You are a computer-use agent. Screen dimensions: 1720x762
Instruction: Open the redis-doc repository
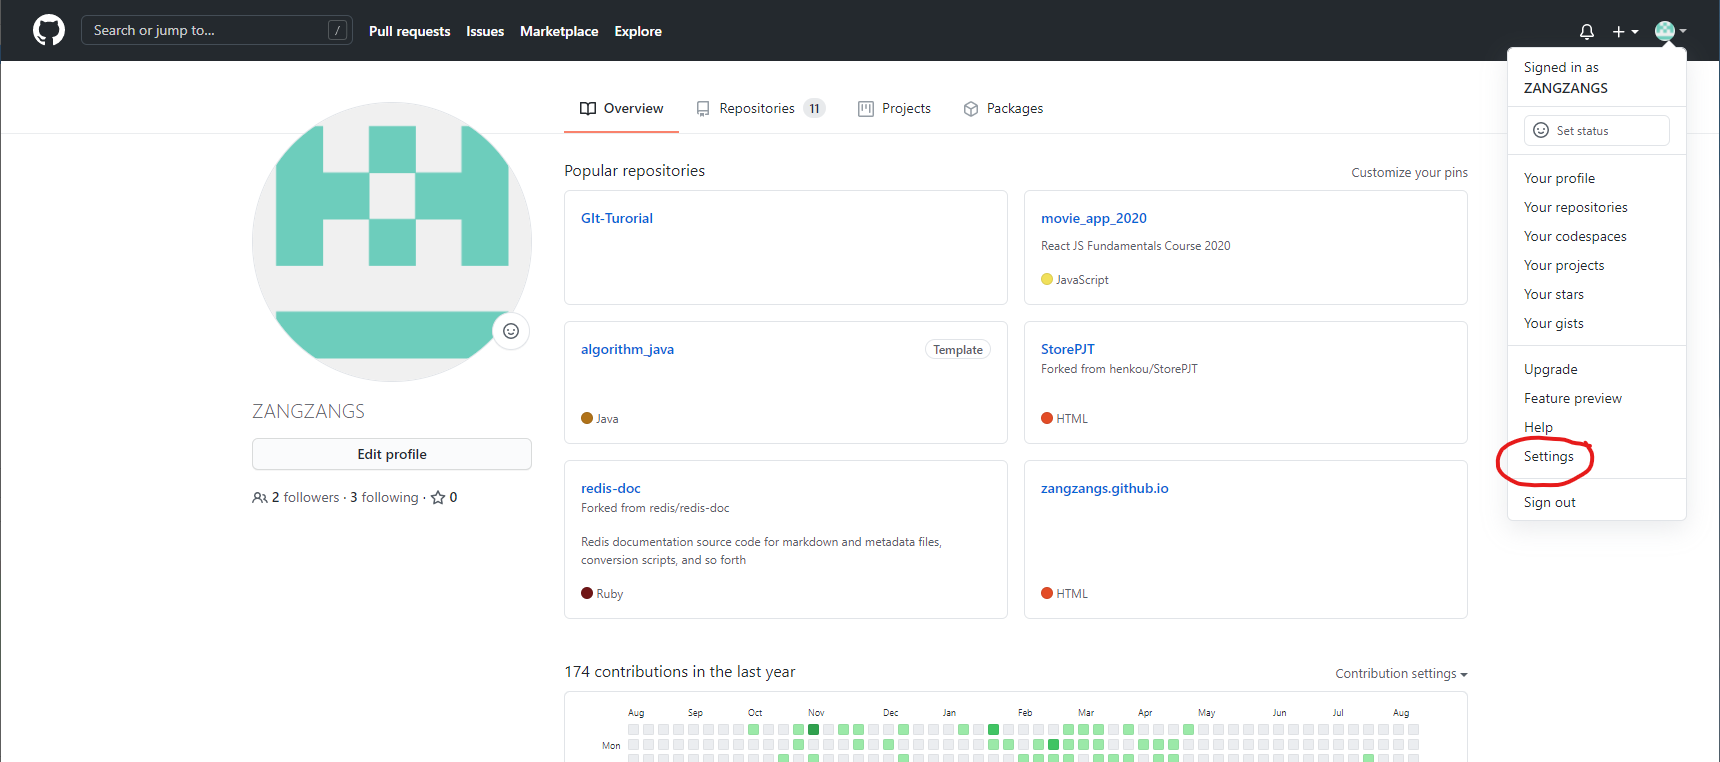pyautogui.click(x=611, y=488)
